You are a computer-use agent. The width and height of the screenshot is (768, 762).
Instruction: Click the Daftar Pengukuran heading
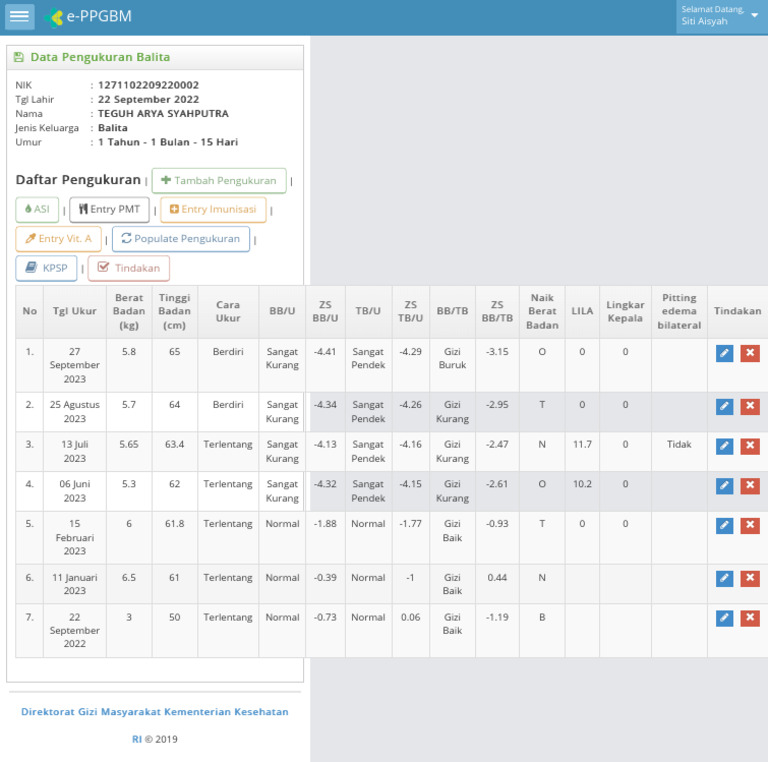78,180
